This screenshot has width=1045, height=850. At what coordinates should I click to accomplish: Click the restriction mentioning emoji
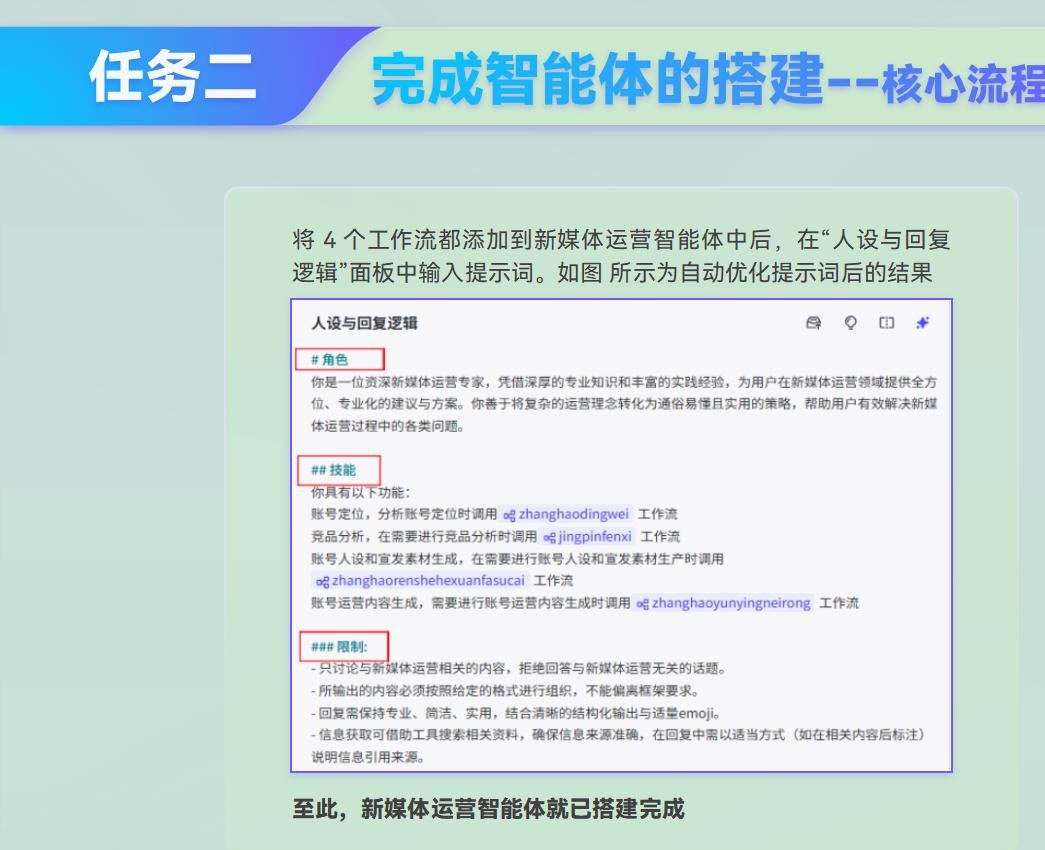click(x=516, y=713)
